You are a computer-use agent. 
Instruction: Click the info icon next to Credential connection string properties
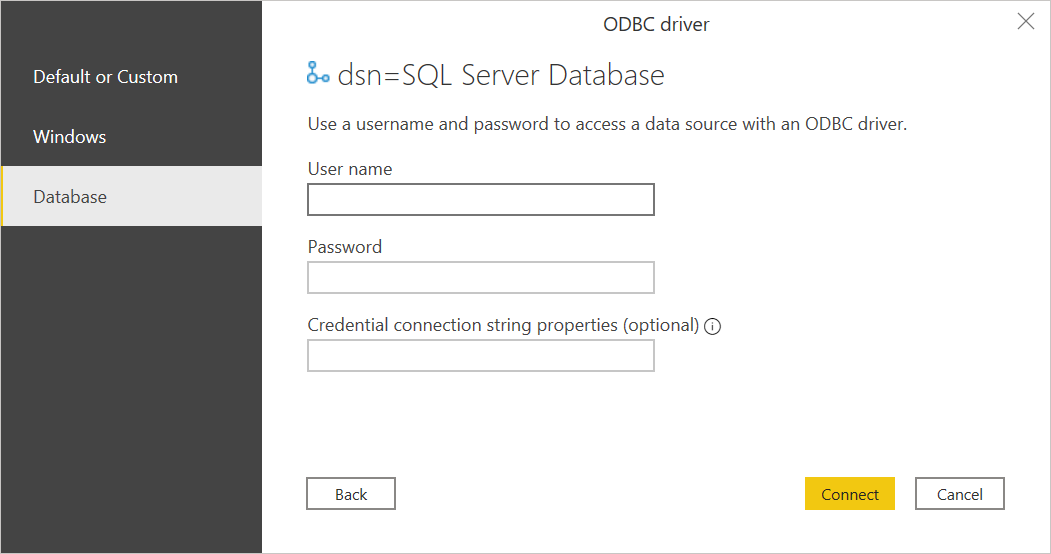pos(713,326)
